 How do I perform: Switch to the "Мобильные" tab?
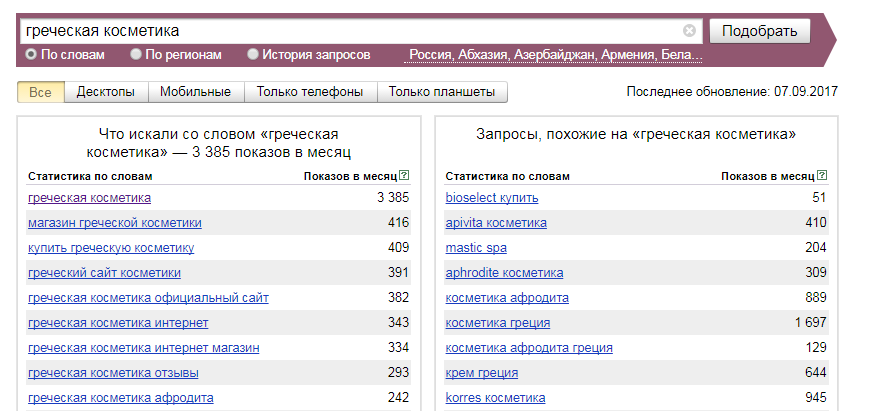(196, 92)
